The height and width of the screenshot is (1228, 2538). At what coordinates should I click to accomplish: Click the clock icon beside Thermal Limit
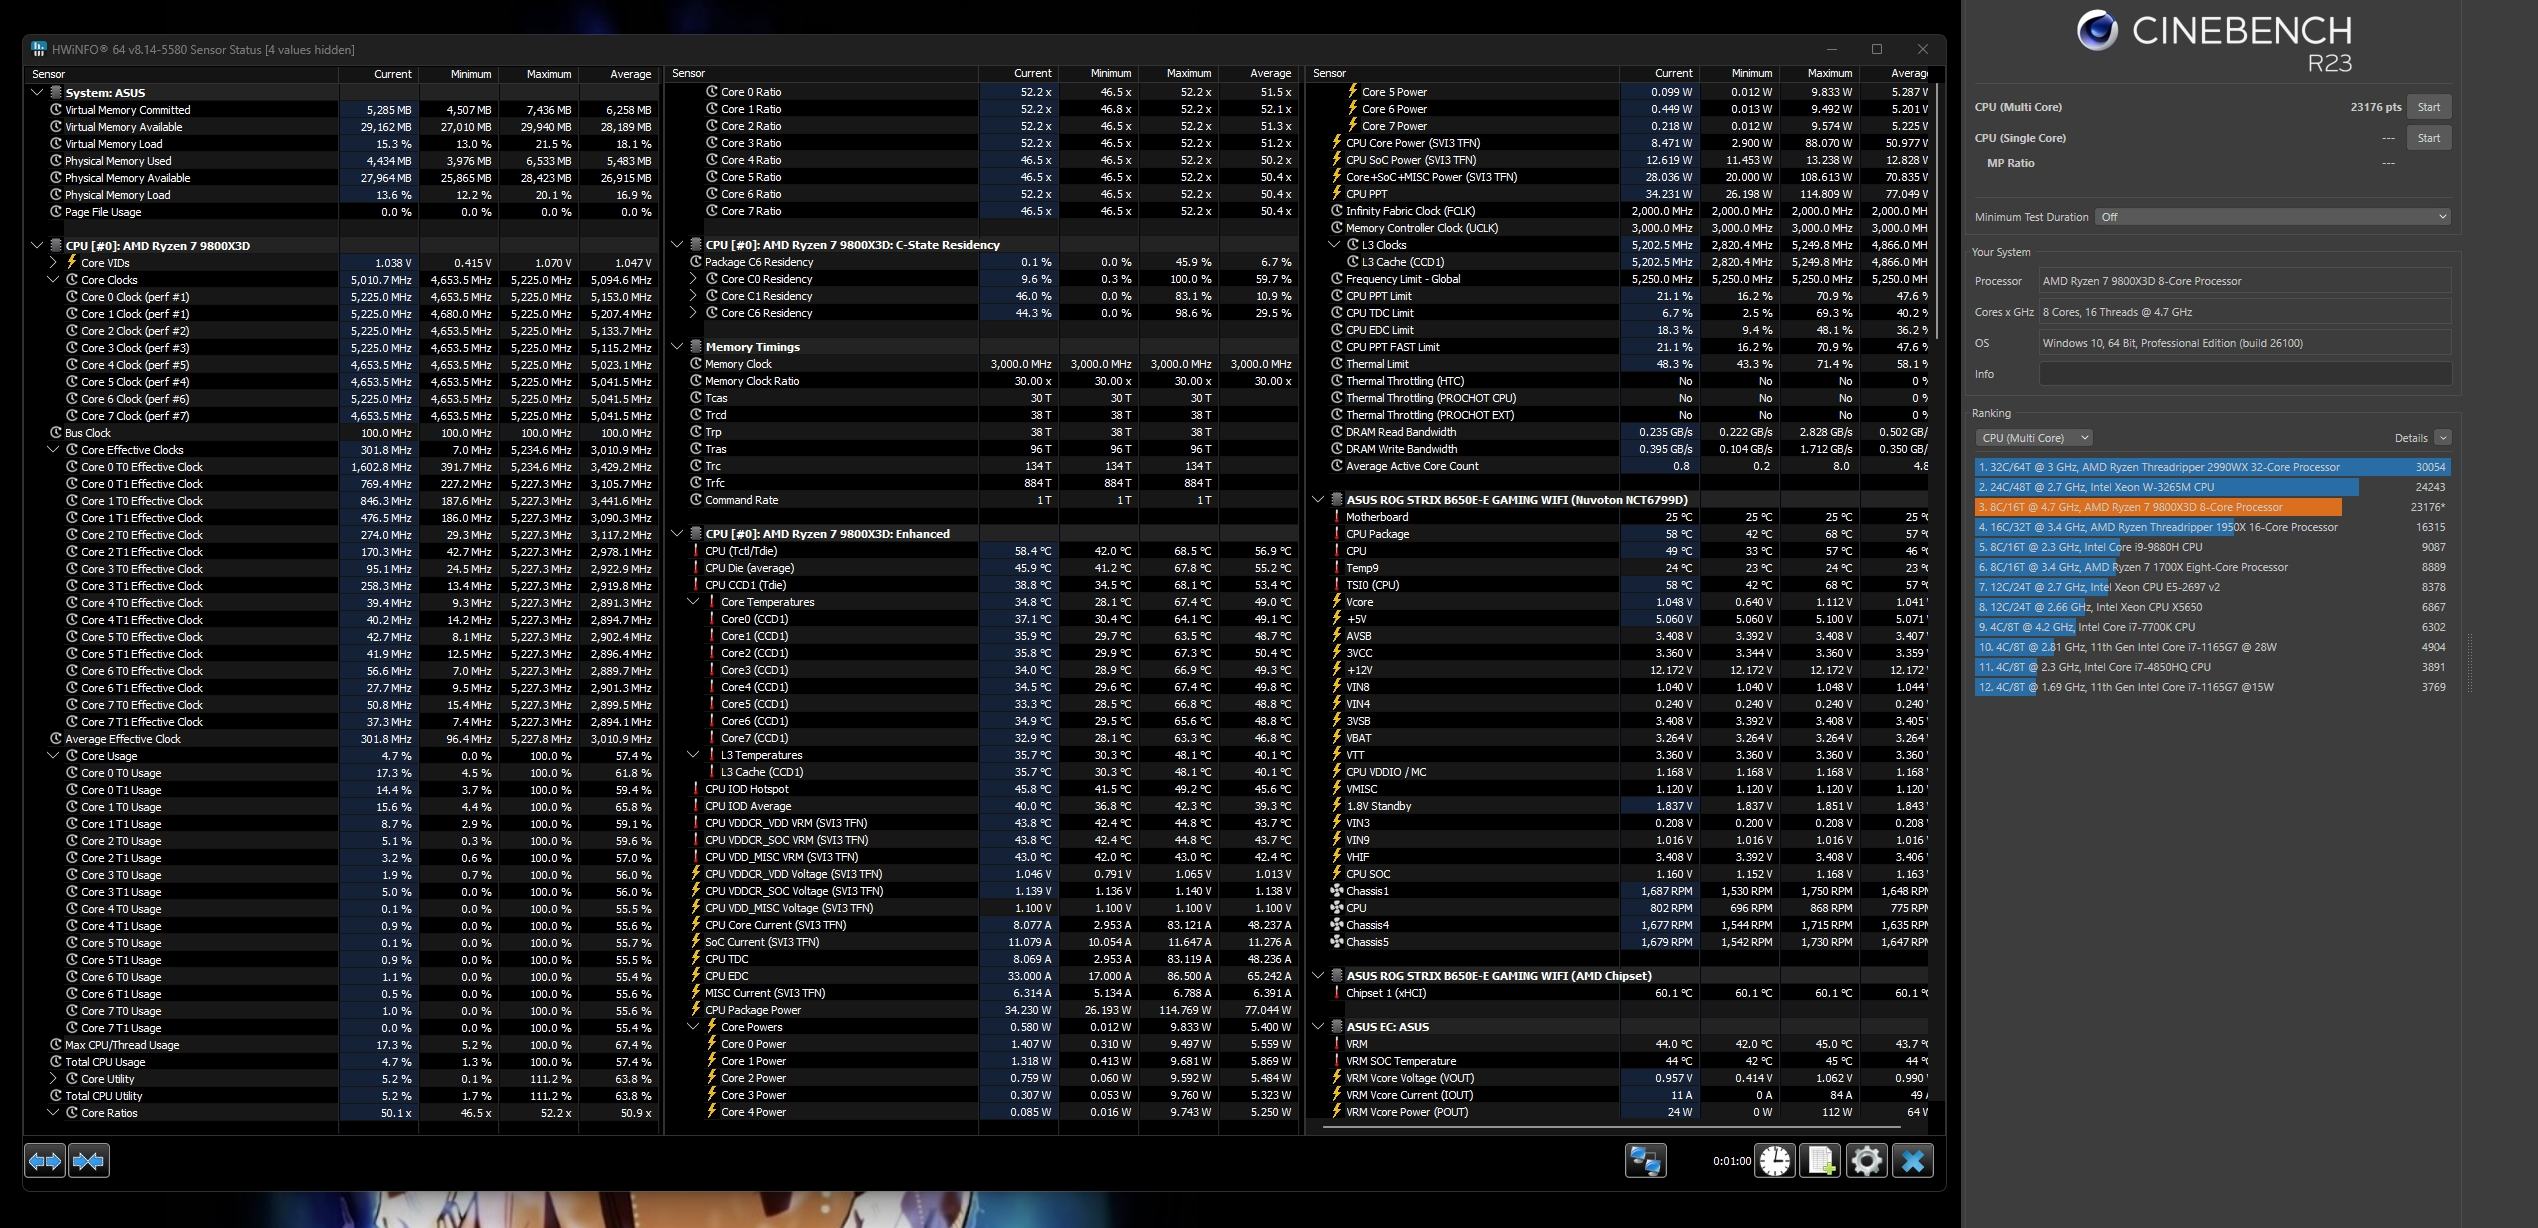coord(1337,364)
